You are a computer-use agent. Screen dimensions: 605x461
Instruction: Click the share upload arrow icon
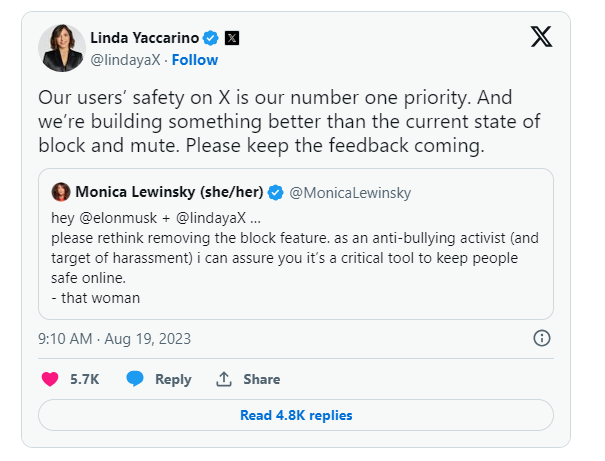[x=224, y=379]
